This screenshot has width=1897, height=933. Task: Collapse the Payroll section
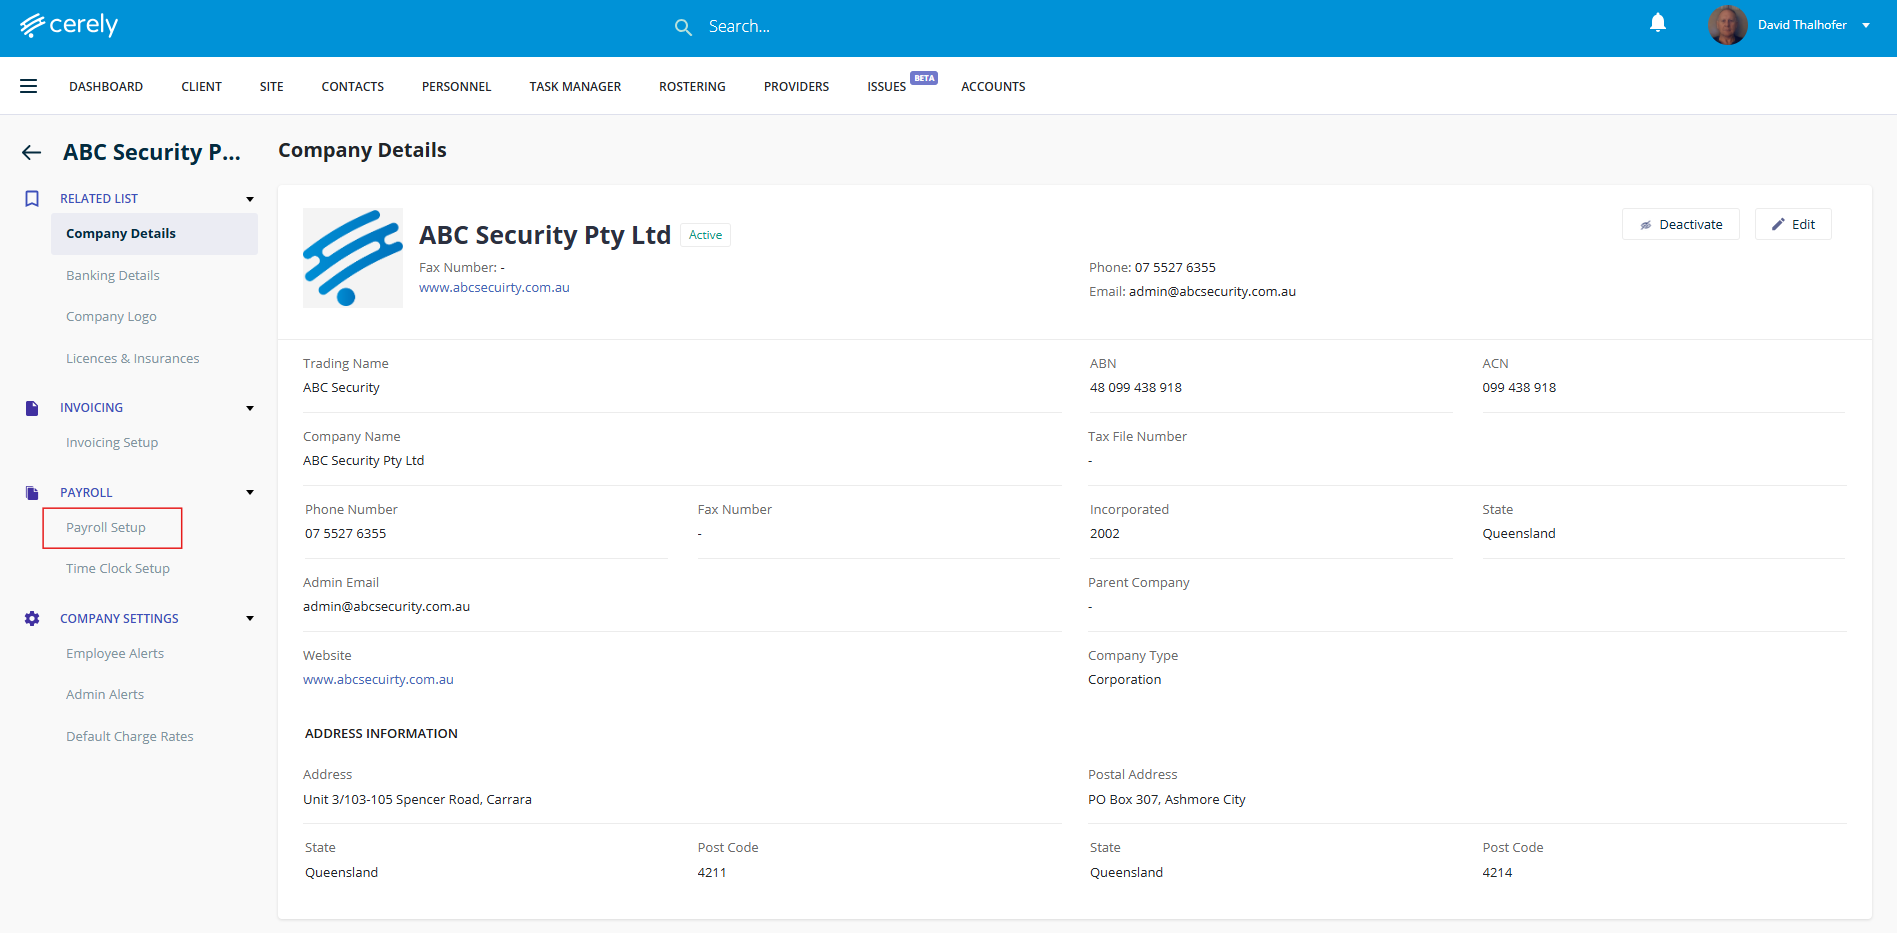coord(250,493)
